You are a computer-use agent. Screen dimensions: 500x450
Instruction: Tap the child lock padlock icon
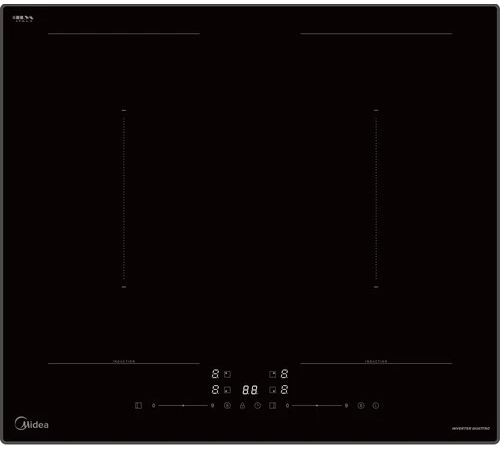click(x=242, y=405)
